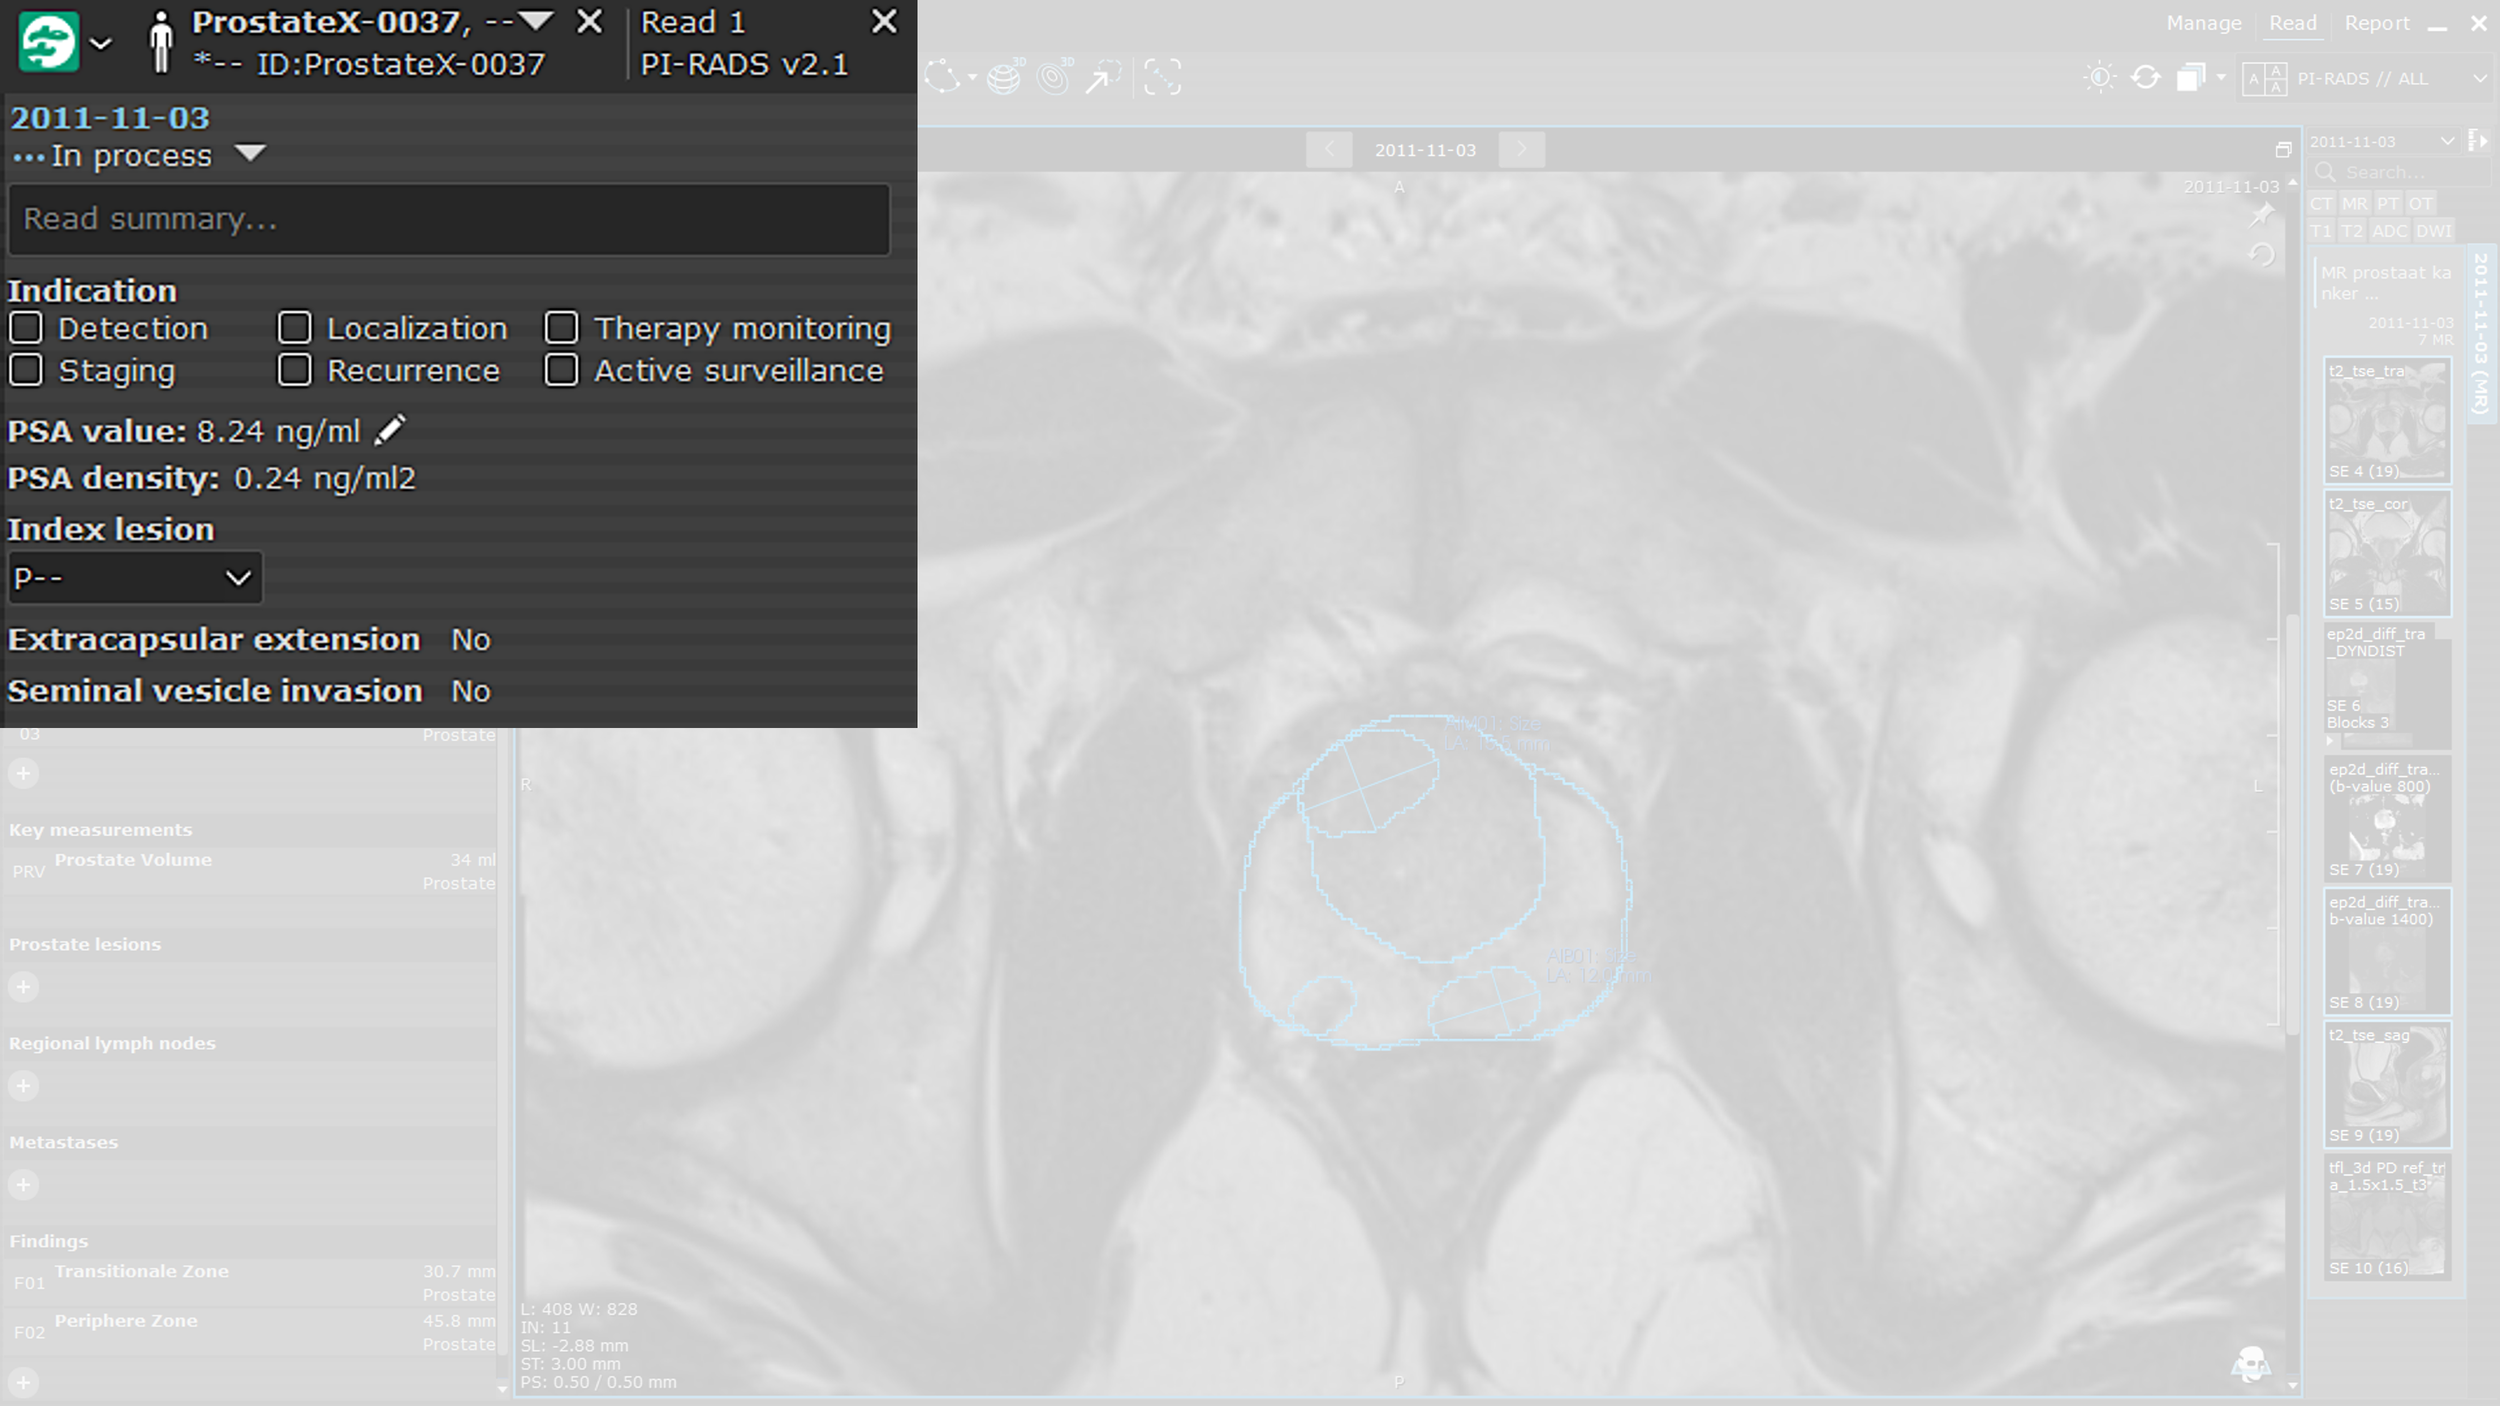Screen dimensions: 2500x1406
Task: Enable the Active surveillance checkbox
Action: pyautogui.click(x=561, y=370)
